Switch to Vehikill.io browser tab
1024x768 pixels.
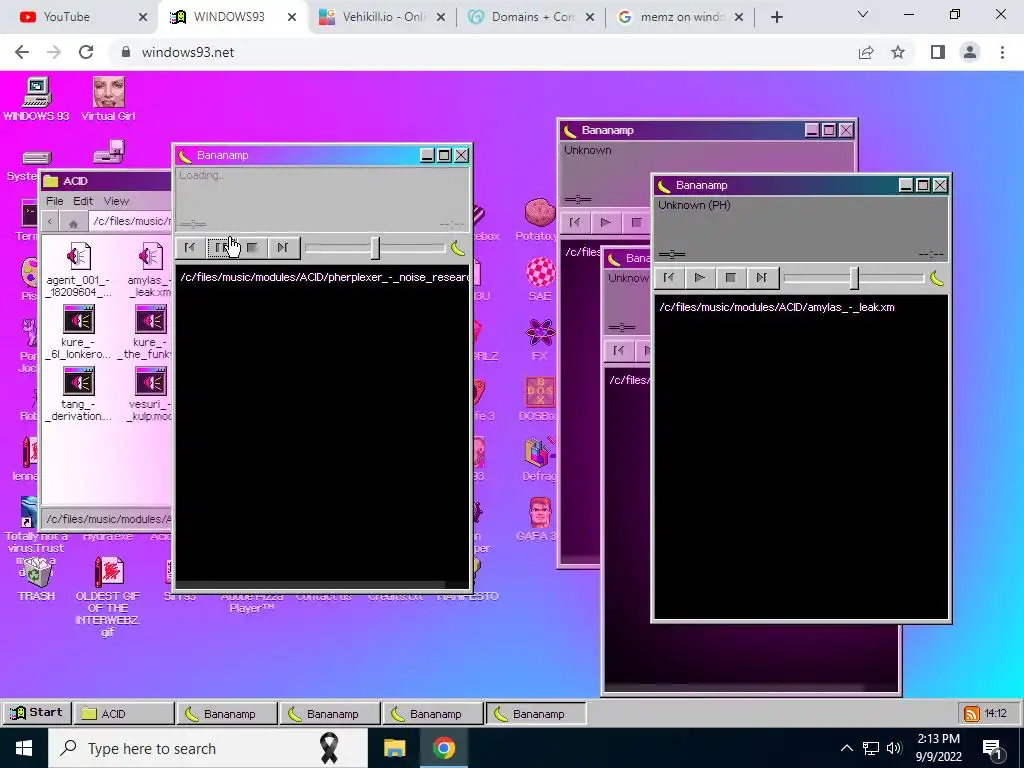(382, 17)
